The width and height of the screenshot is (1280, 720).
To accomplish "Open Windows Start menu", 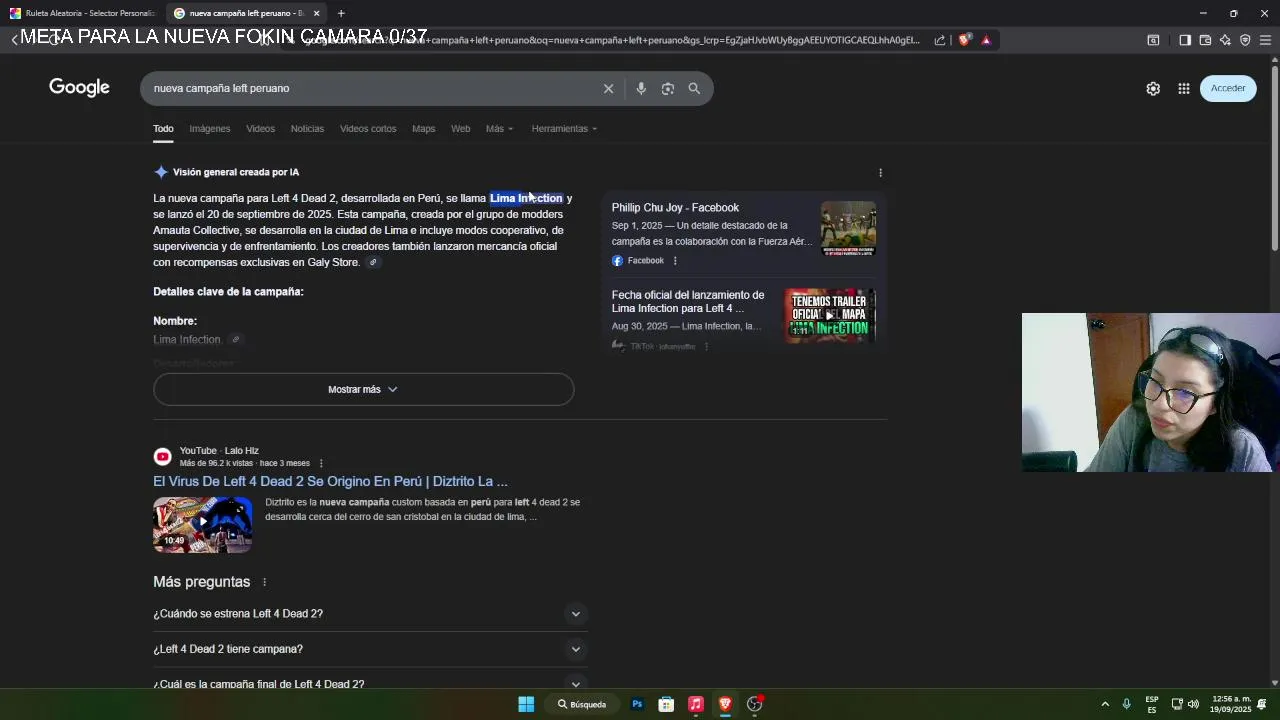I will coord(526,704).
